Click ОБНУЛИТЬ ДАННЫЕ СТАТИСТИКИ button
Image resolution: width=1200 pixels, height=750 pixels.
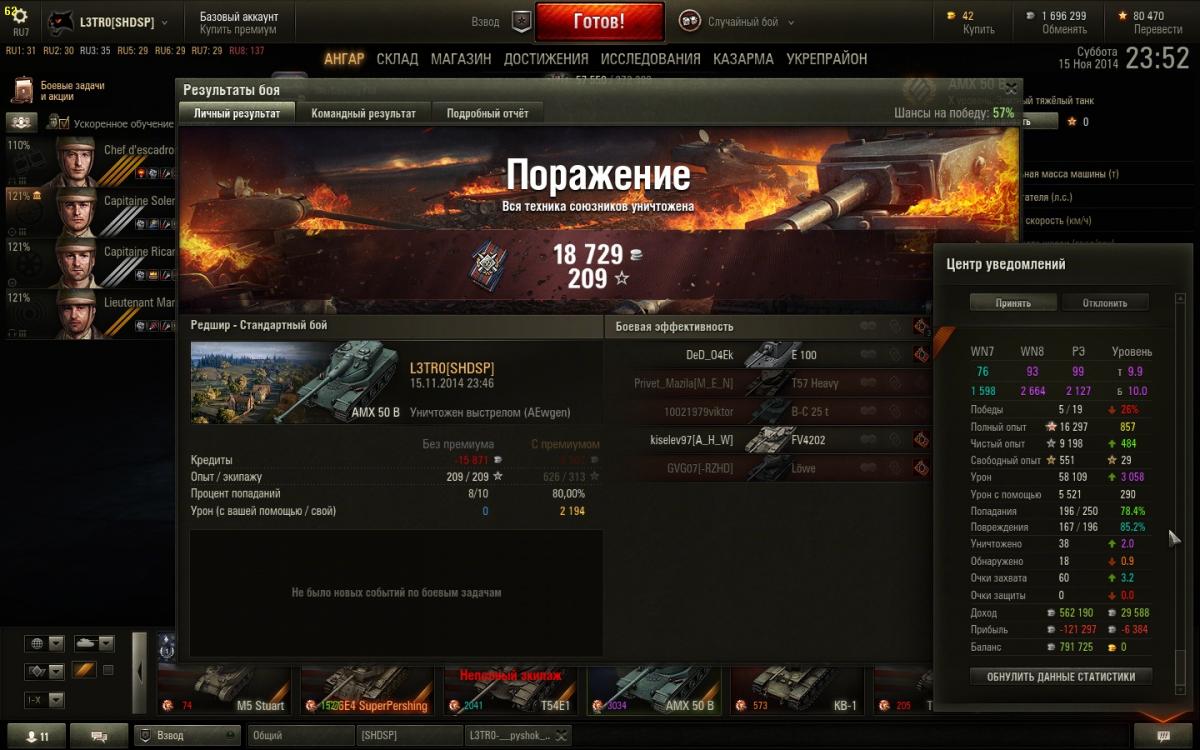tap(1061, 676)
